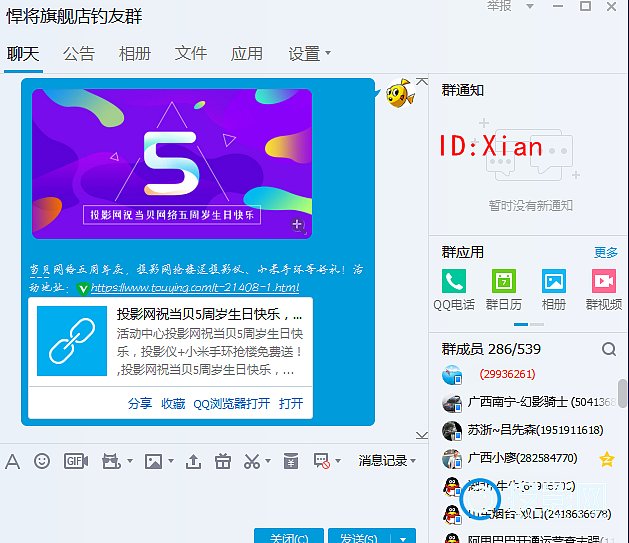Image resolution: width=629 pixels, height=543 pixels.
Task: Open the font formatting tool (A icon)
Action: [x=12, y=461]
